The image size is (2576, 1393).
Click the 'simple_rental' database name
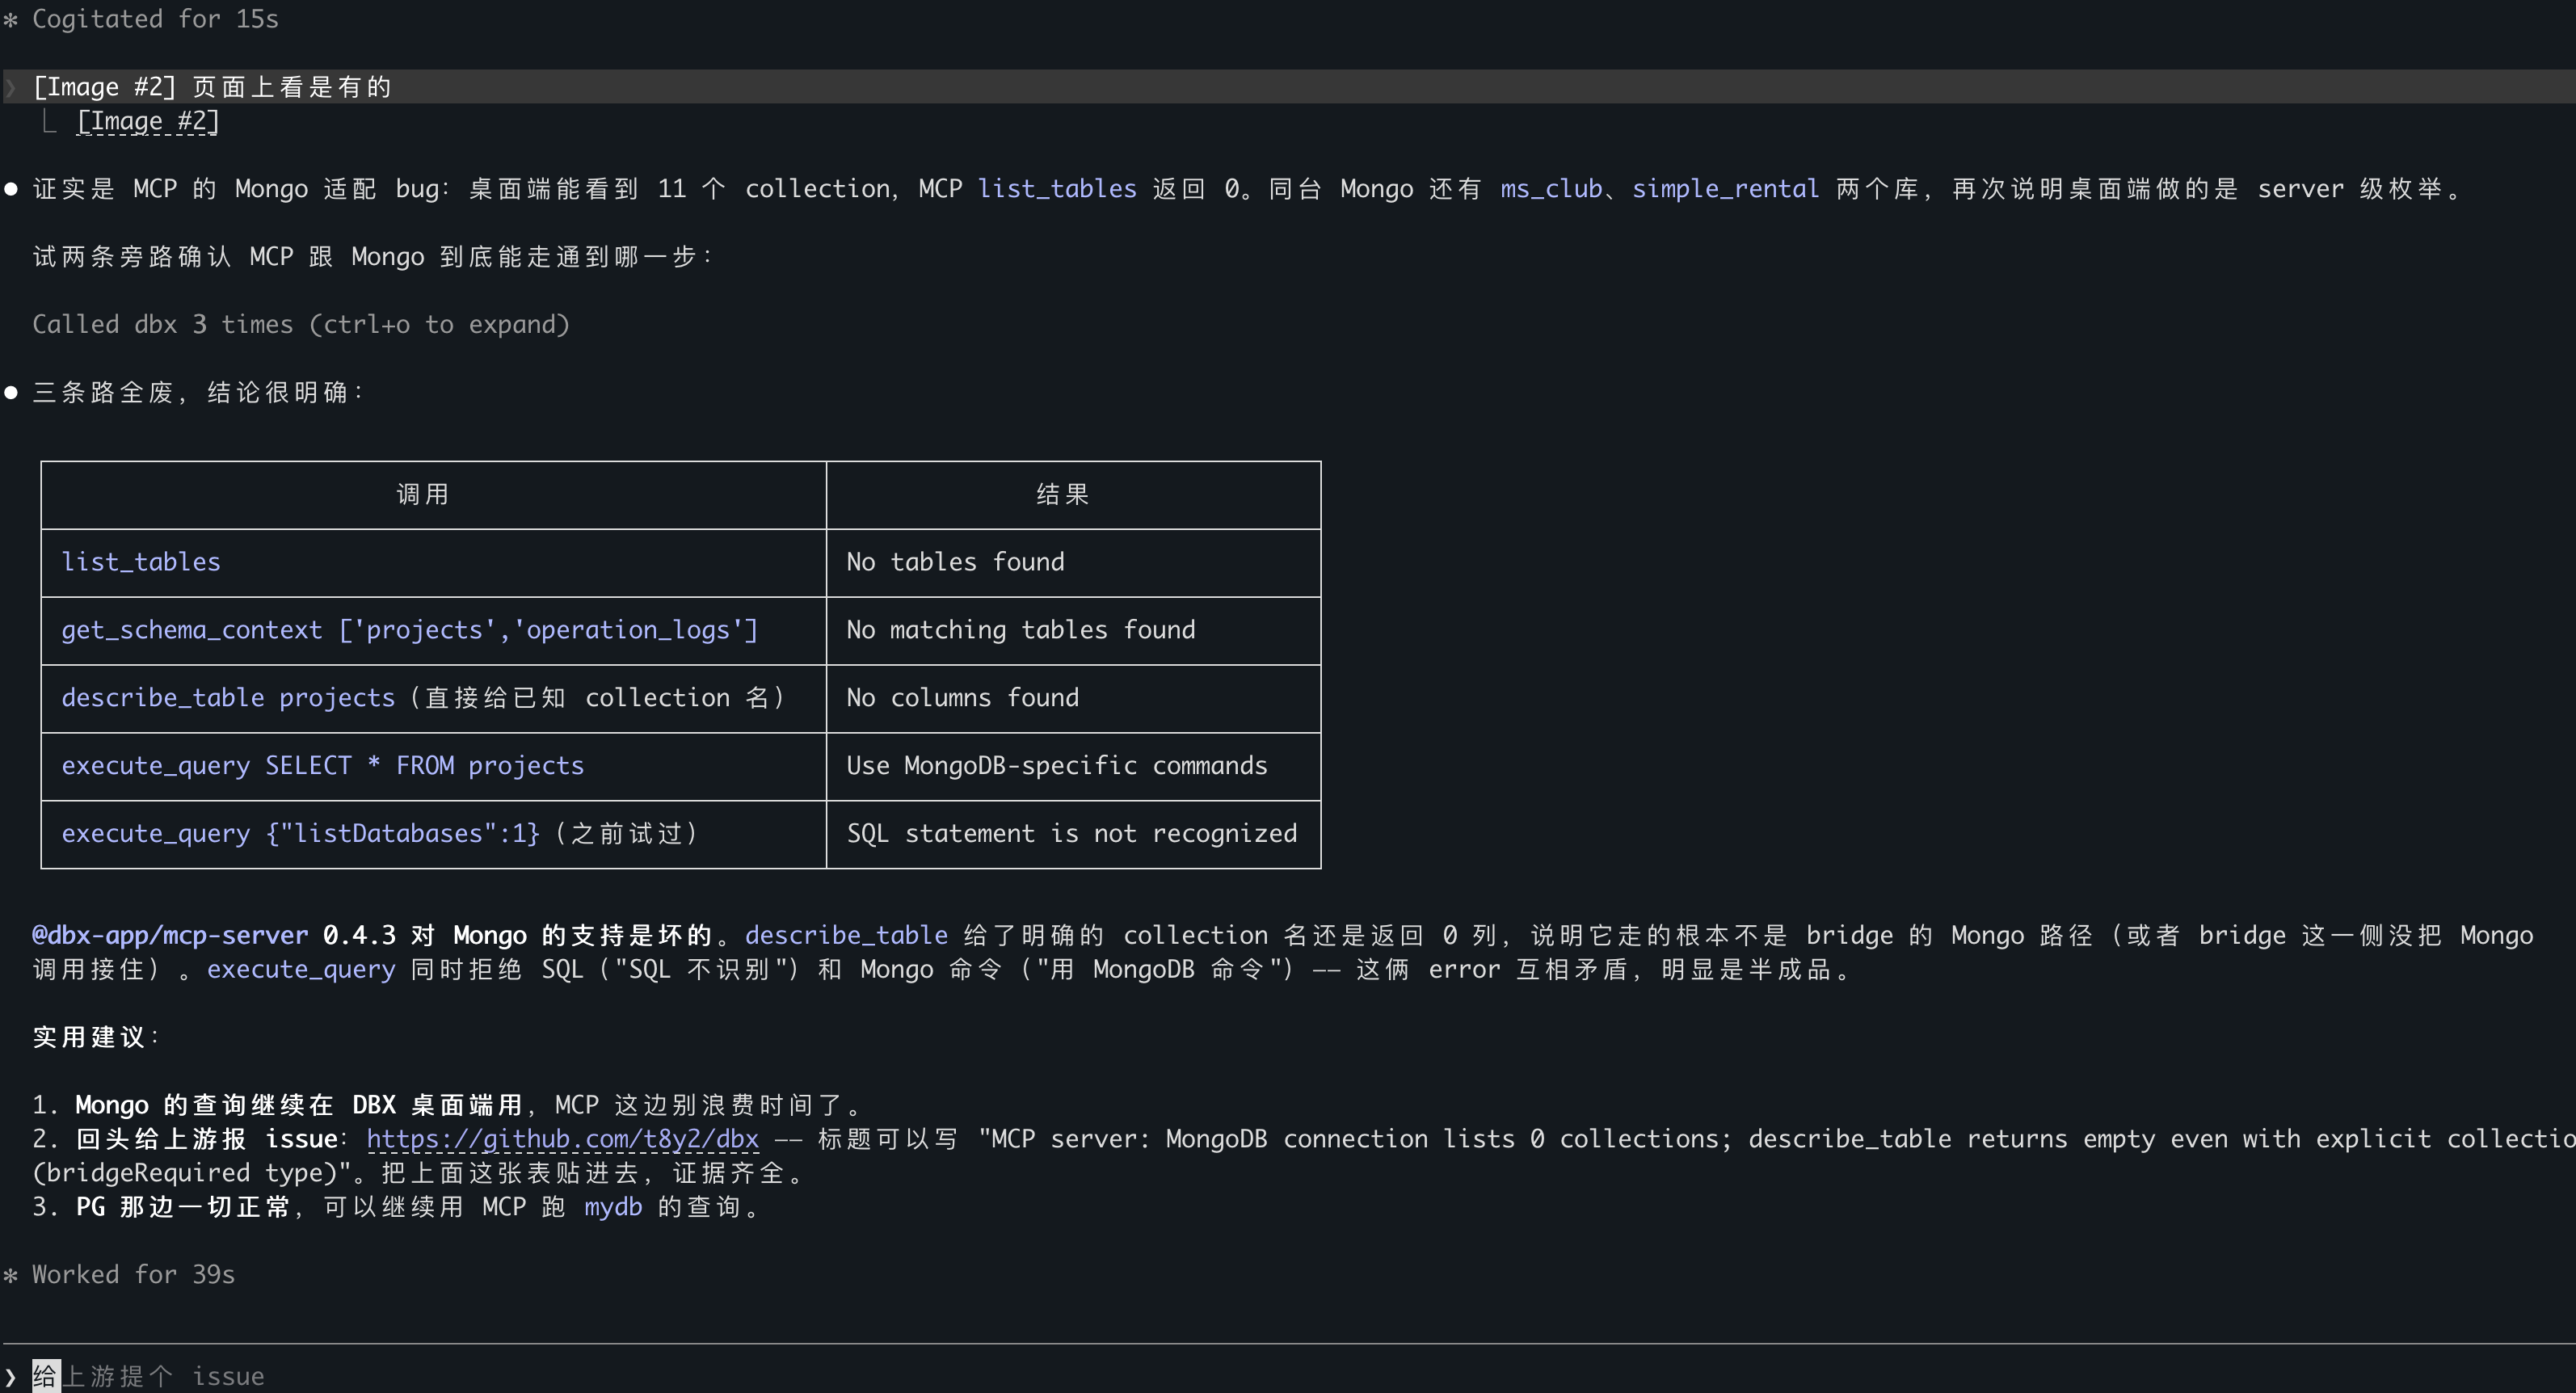point(1725,189)
